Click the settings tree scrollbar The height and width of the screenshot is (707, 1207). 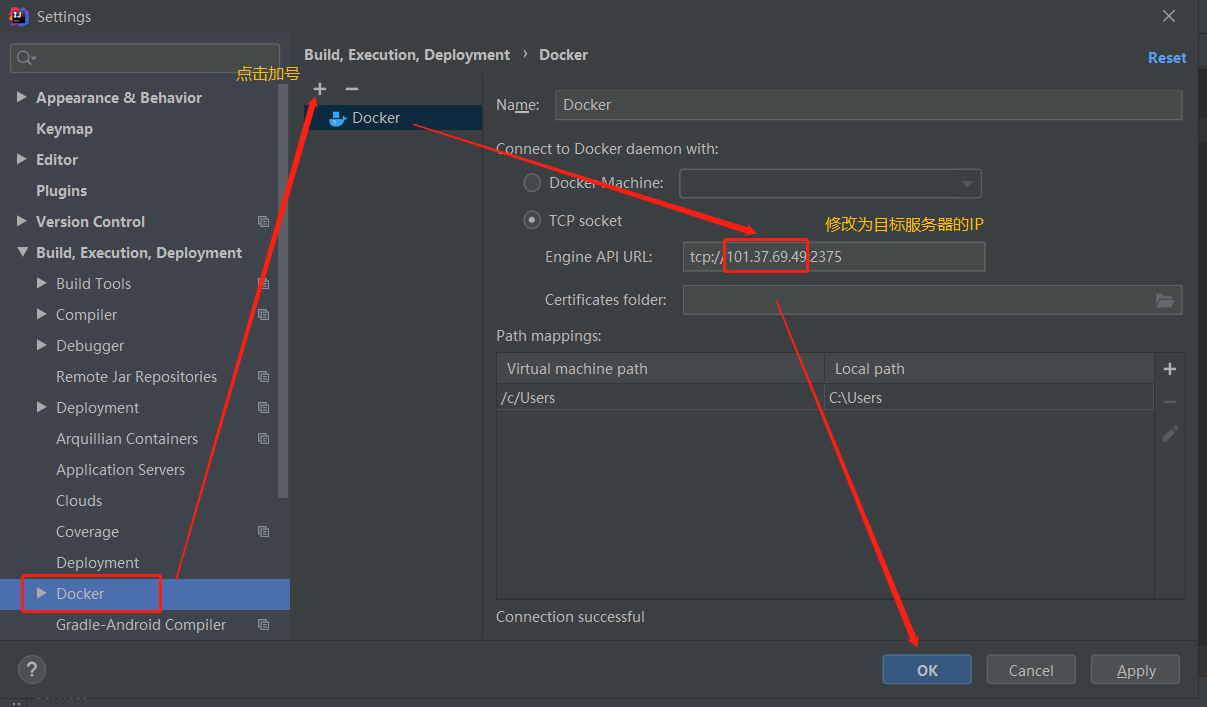pyautogui.click(x=284, y=290)
